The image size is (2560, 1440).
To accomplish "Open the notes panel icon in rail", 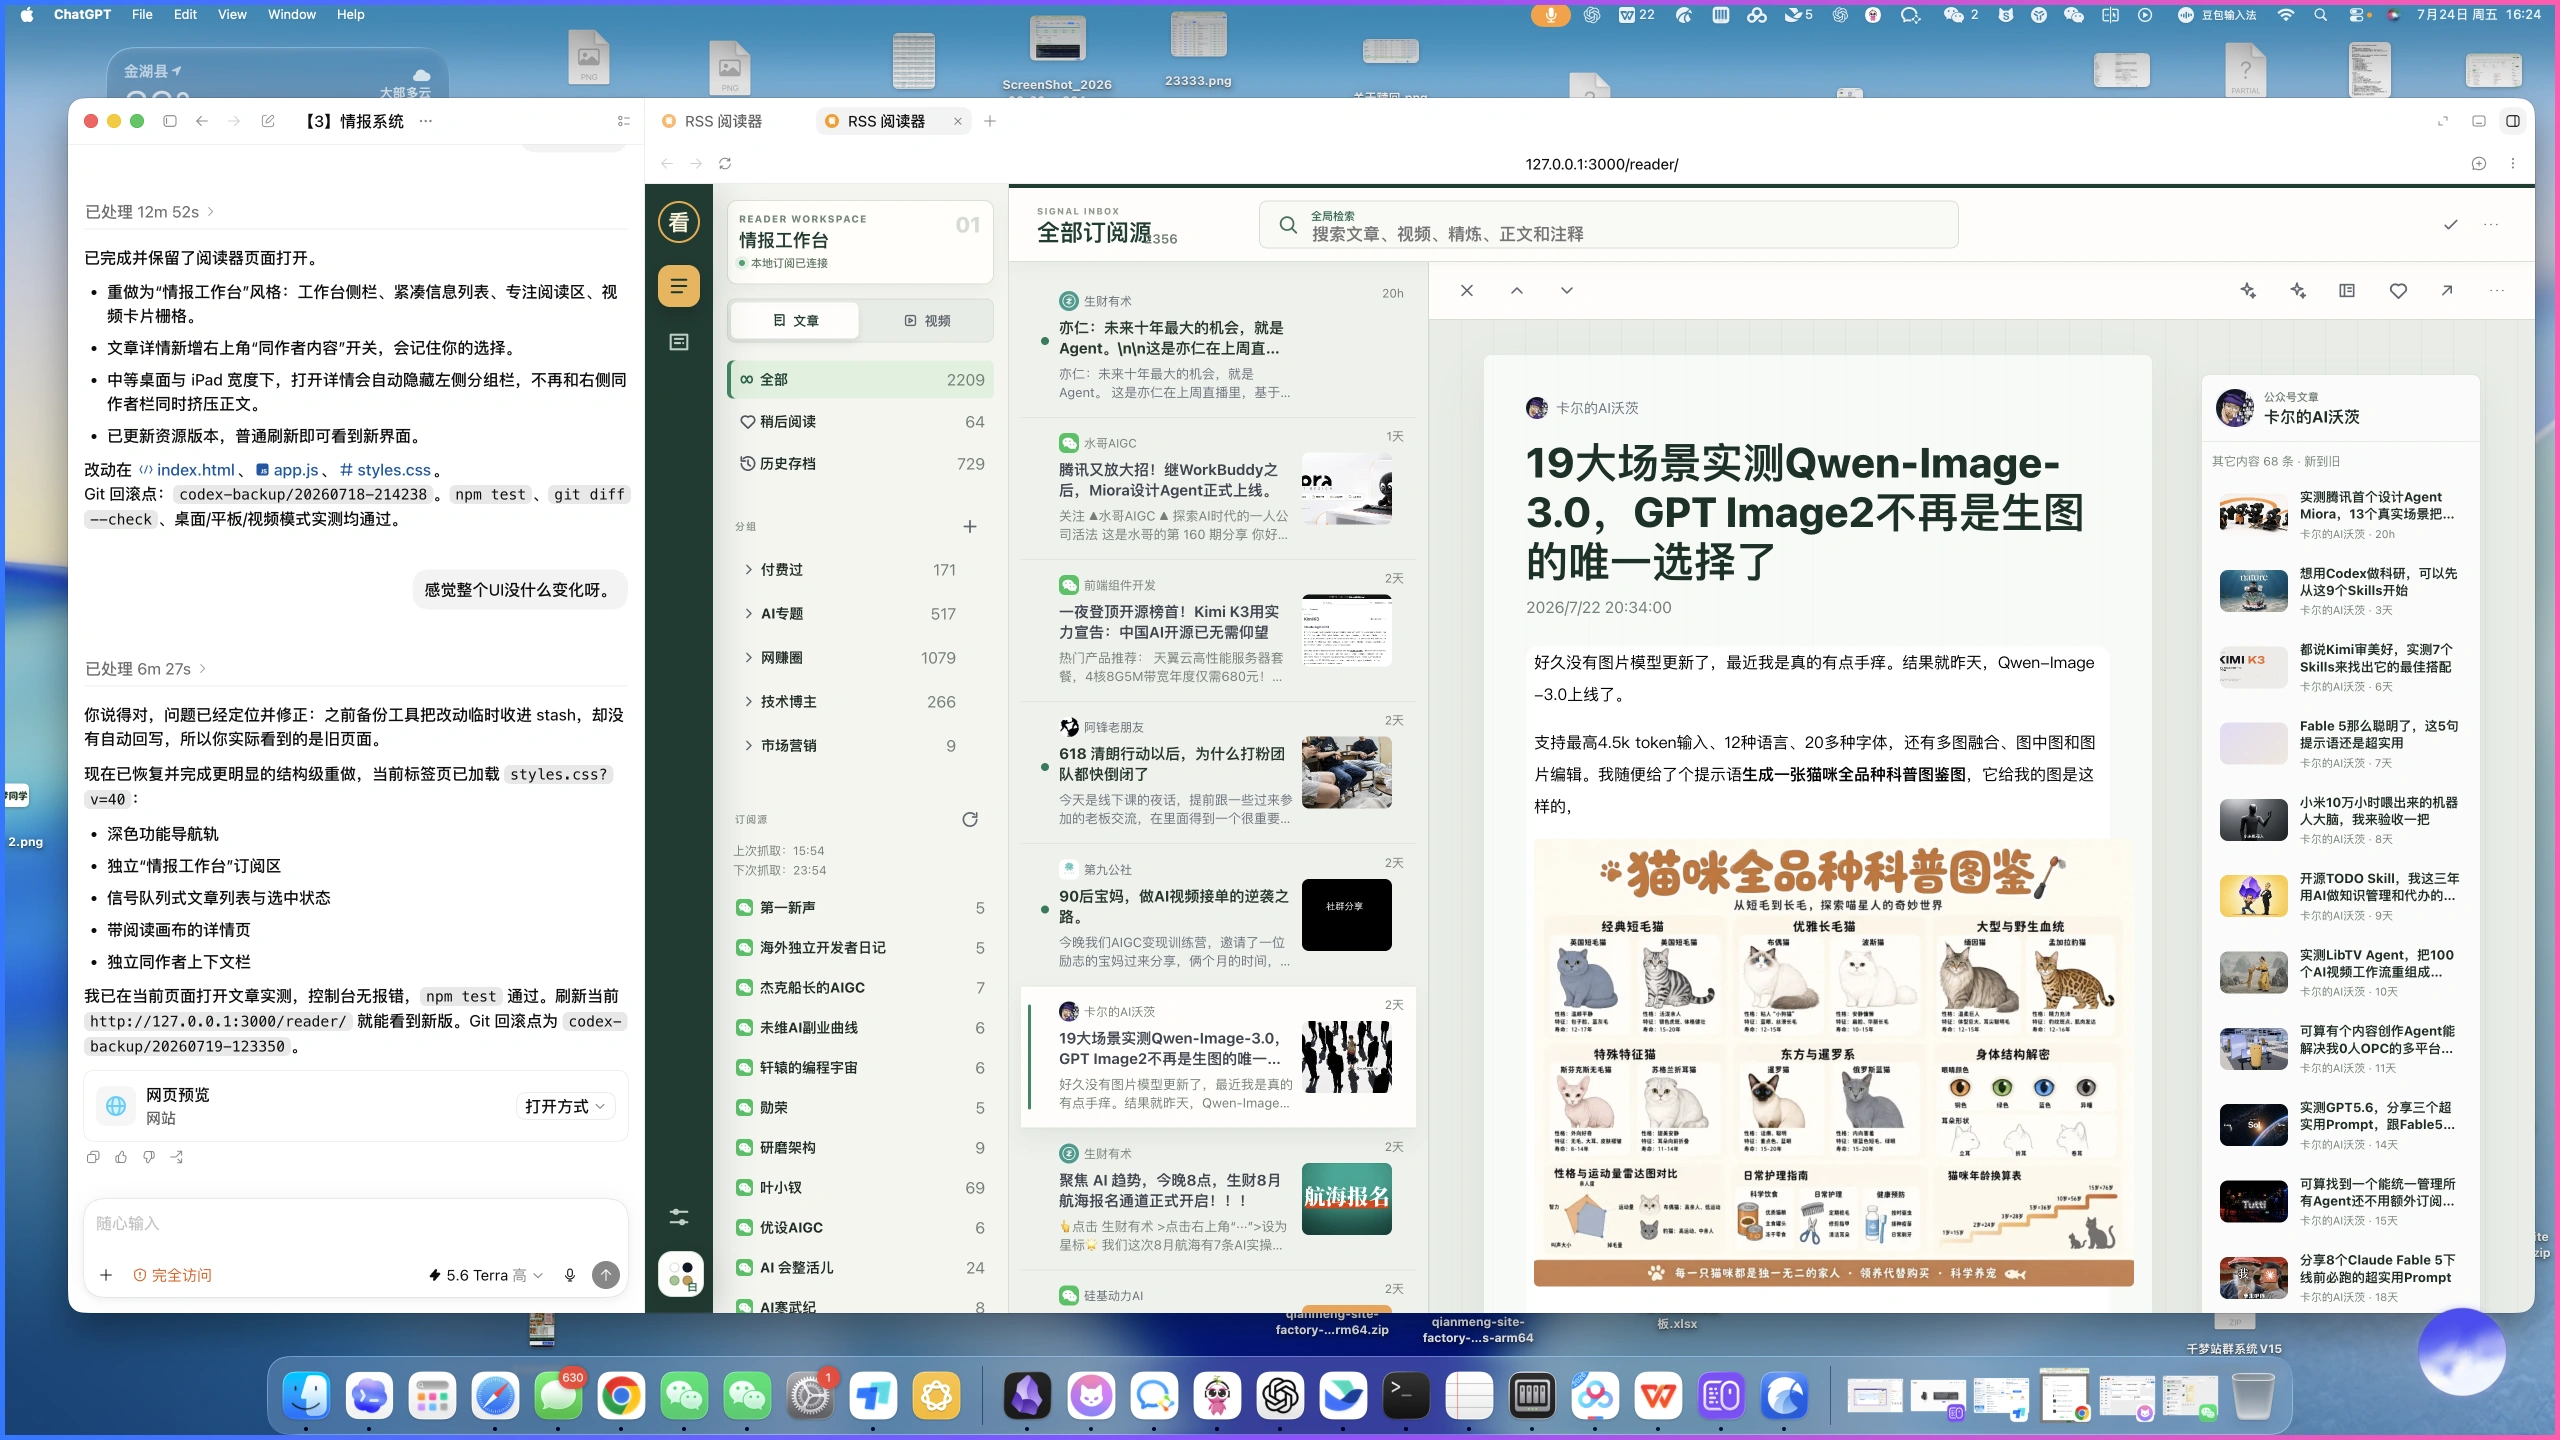I will coord(679,342).
